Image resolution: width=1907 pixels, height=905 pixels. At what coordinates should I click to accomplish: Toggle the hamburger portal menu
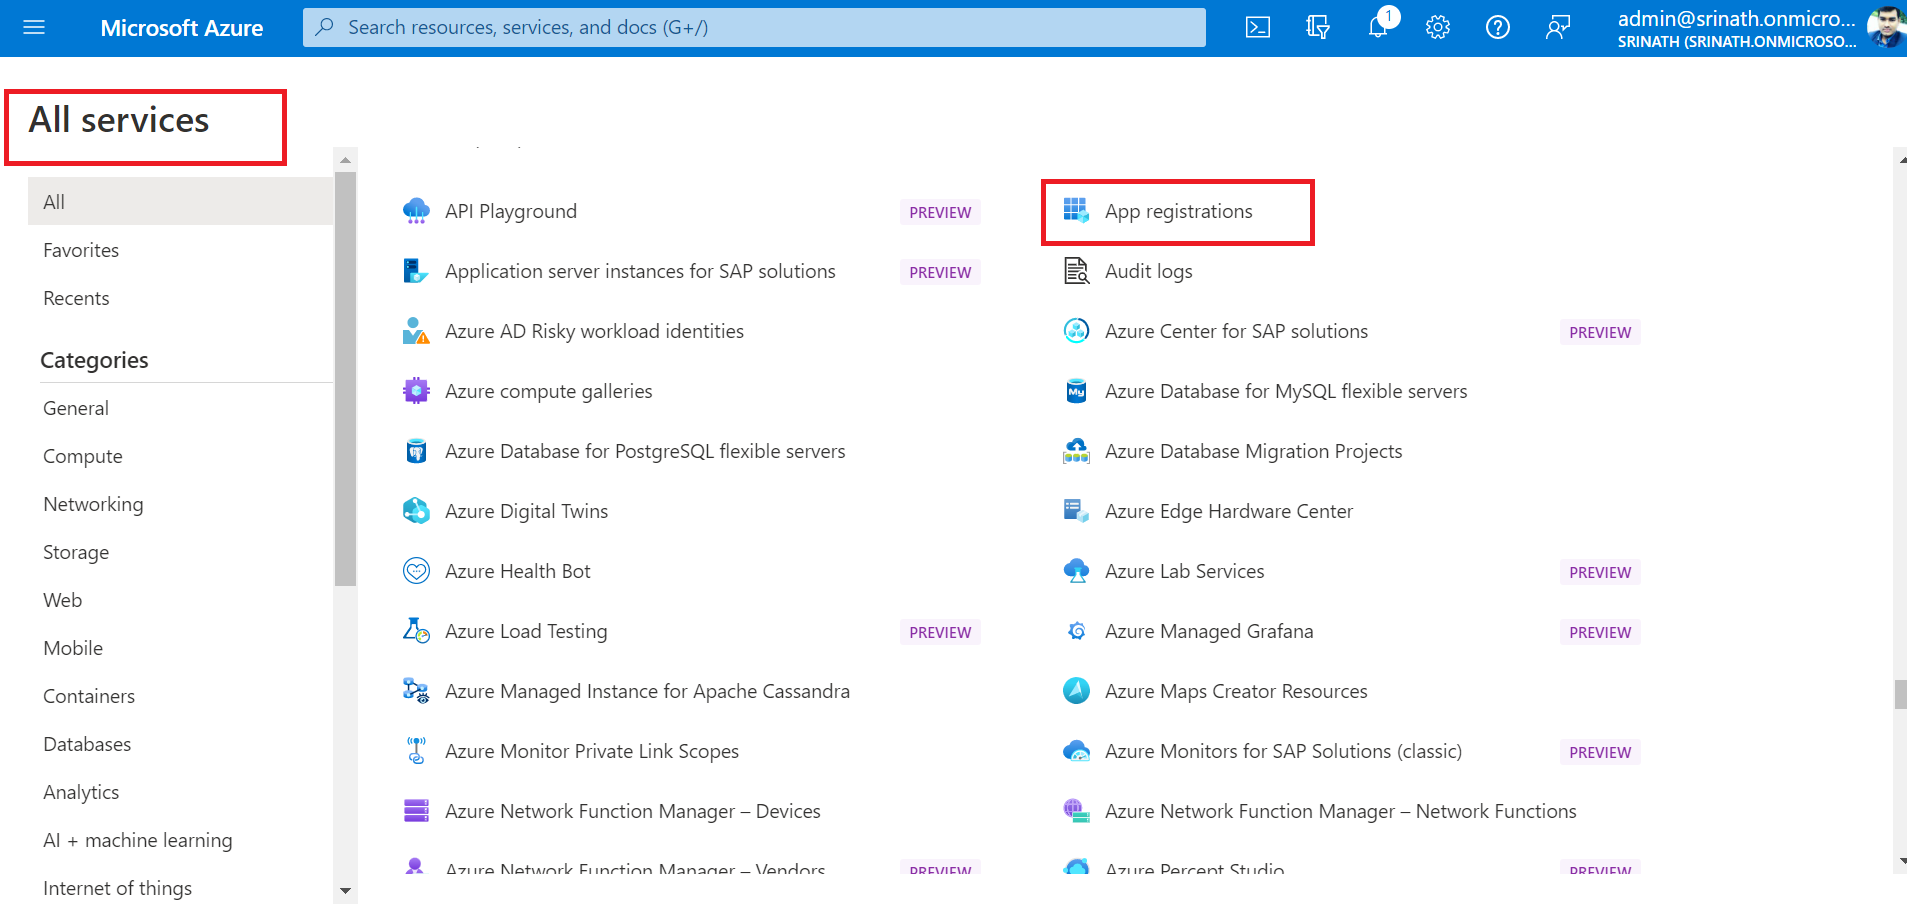[34, 28]
